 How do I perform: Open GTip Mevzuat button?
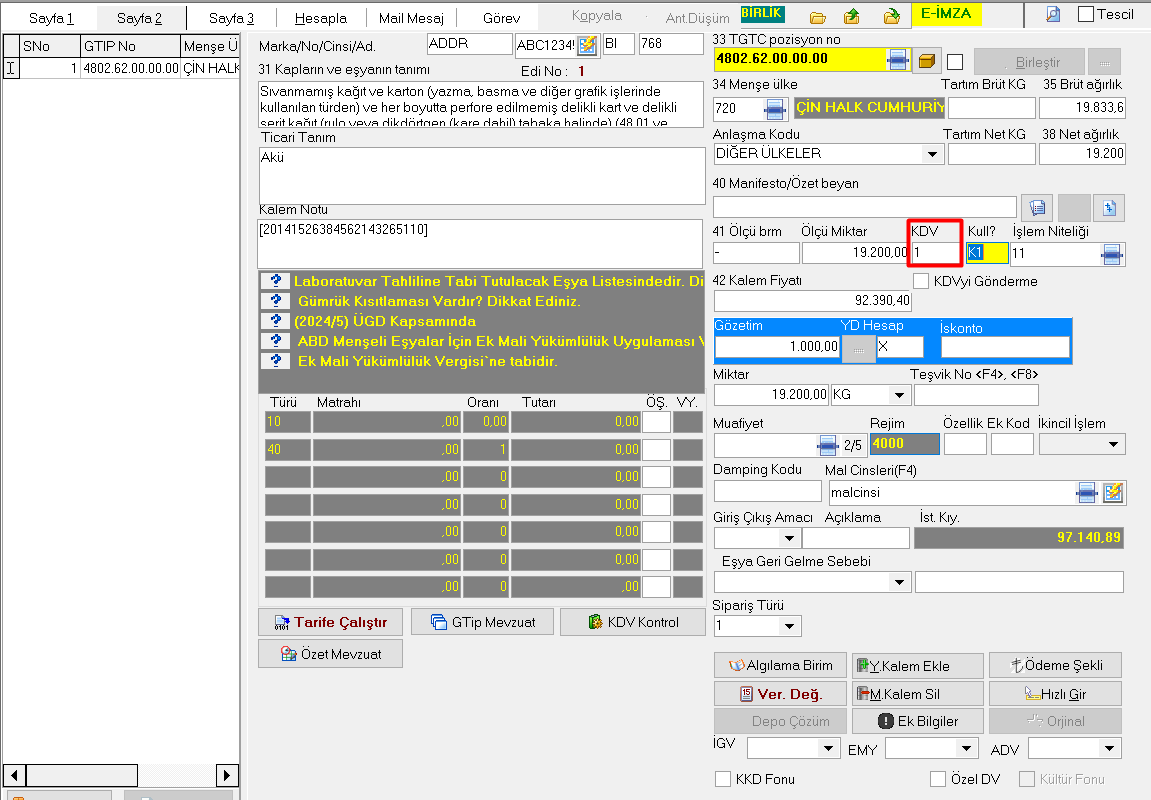(x=482, y=622)
